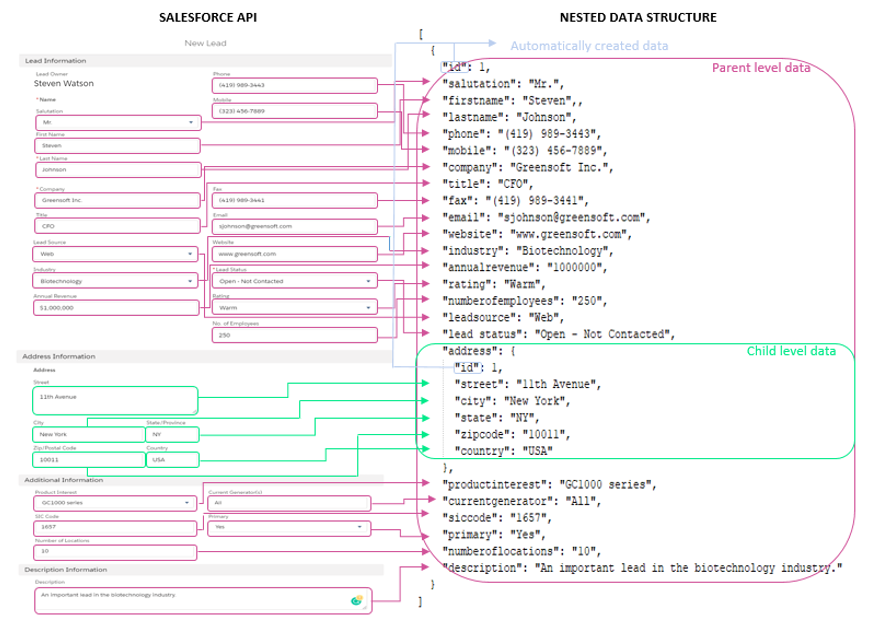Click the Lead Owner name Steven Watson

[x=64, y=84]
